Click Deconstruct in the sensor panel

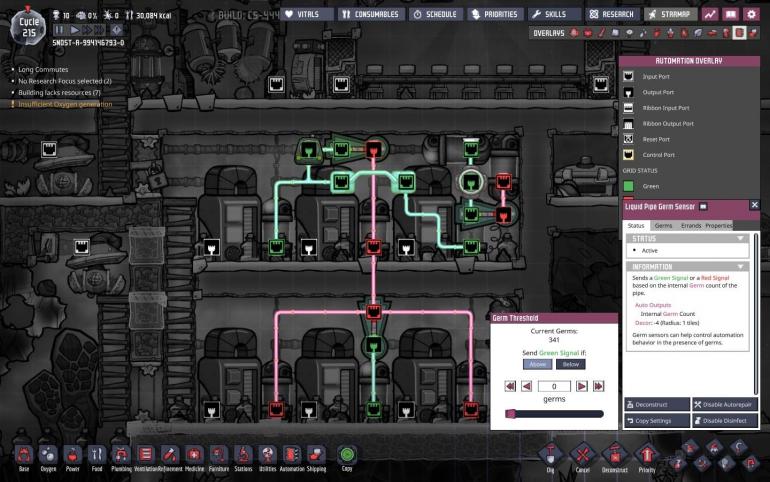pos(657,404)
